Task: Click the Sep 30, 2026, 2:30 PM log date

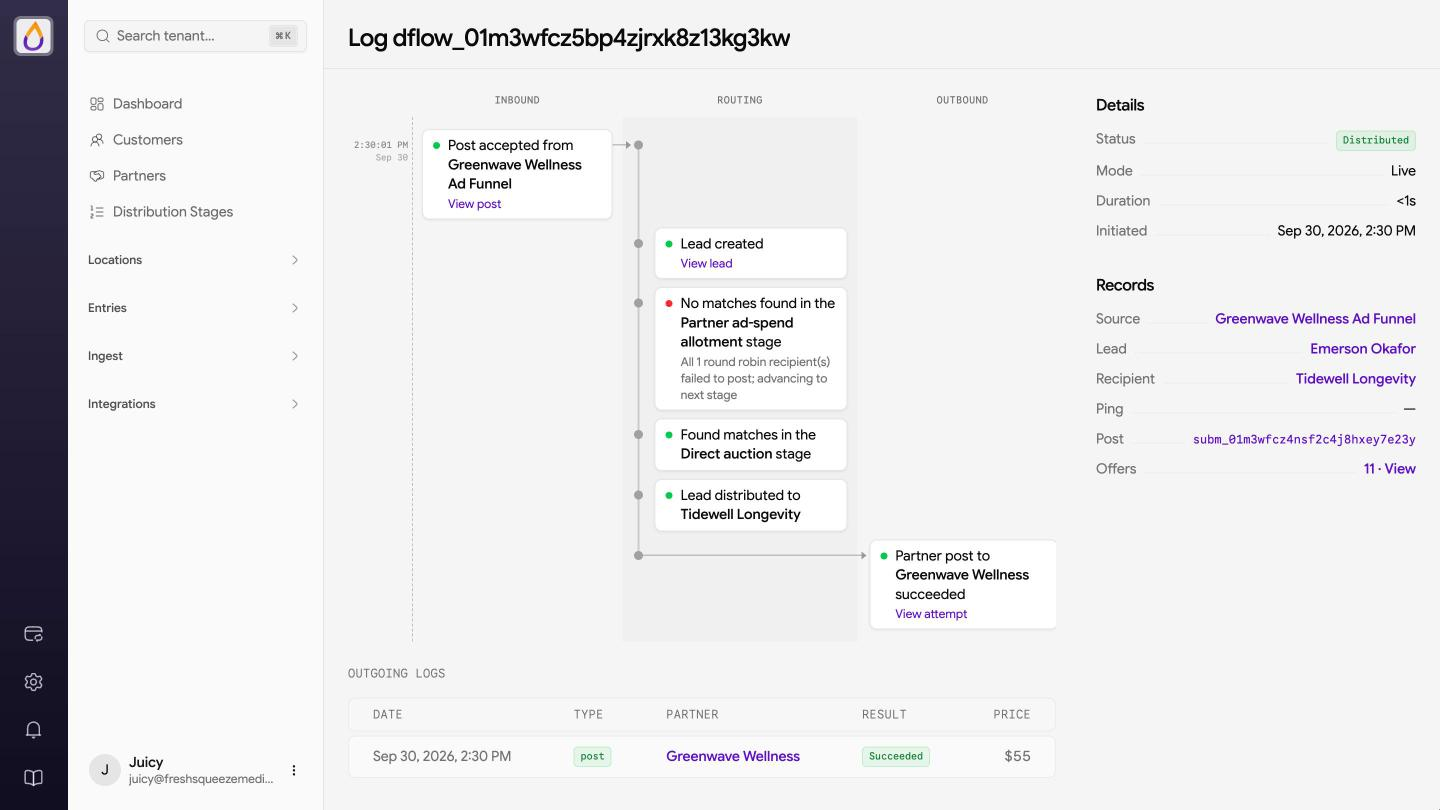Action: pos(442,757)
